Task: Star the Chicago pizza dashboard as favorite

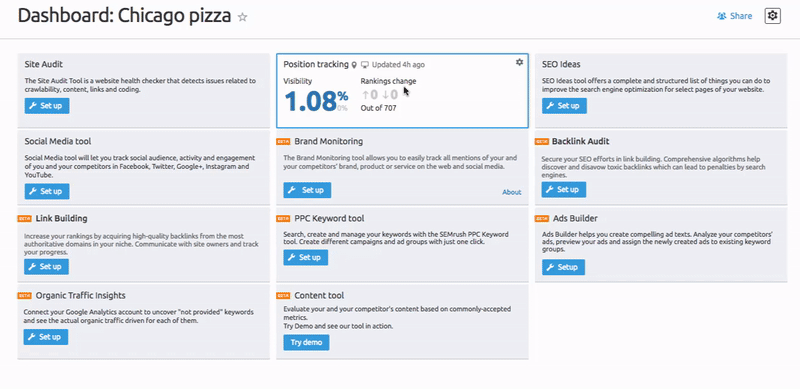Action: (243, 17)
